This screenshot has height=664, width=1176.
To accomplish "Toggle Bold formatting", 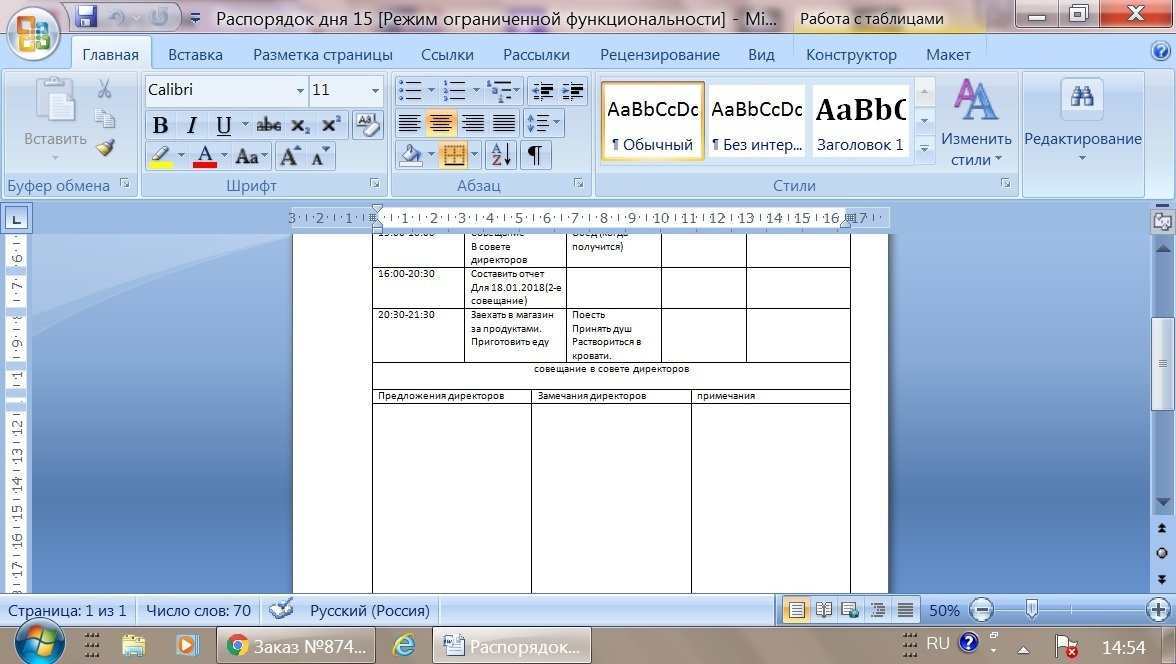I will point(159,125).
